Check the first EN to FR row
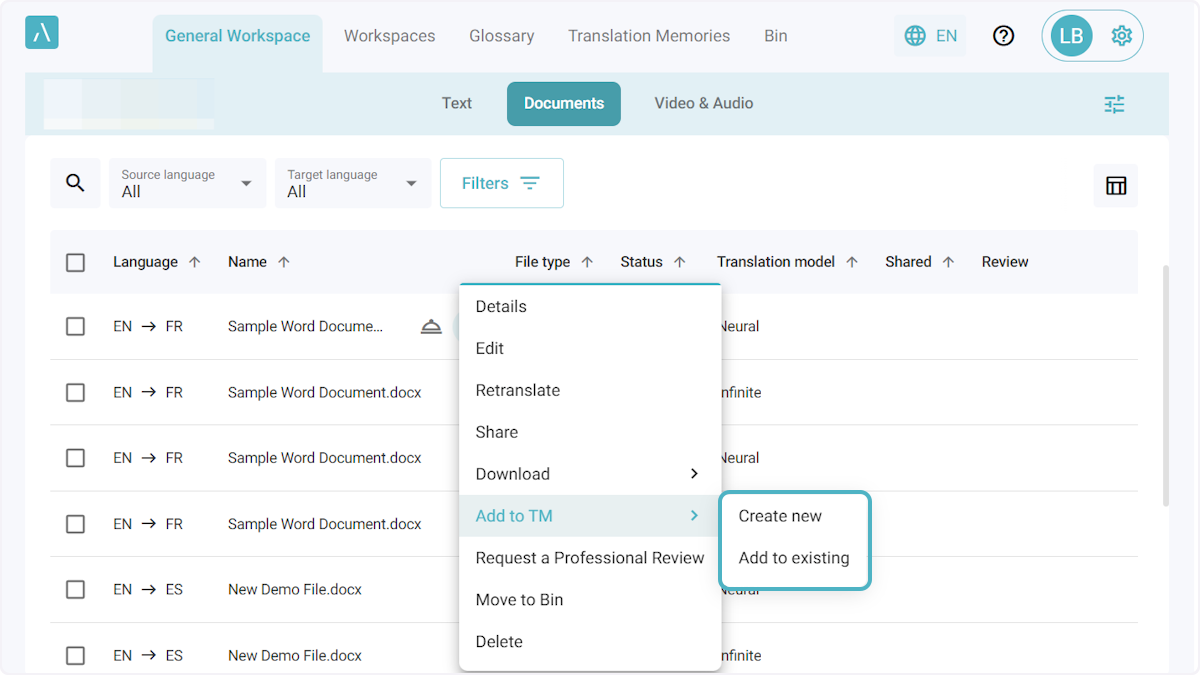The width and height of the screenshot is (1200, 675). pyautogui.click(x=76, y=327)
